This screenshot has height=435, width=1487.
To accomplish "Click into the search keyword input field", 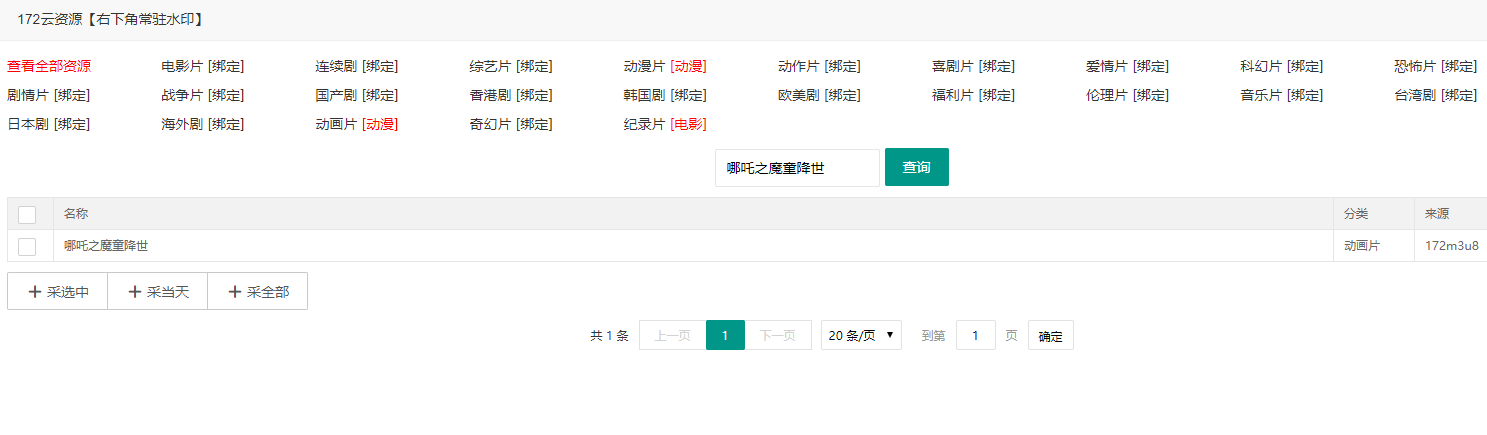I will (796, 168).
